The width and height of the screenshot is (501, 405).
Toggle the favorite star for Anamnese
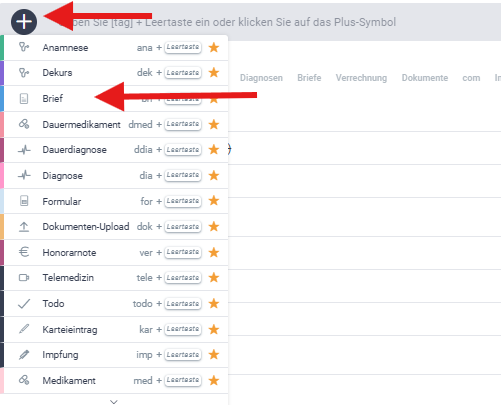coord(214,47)
